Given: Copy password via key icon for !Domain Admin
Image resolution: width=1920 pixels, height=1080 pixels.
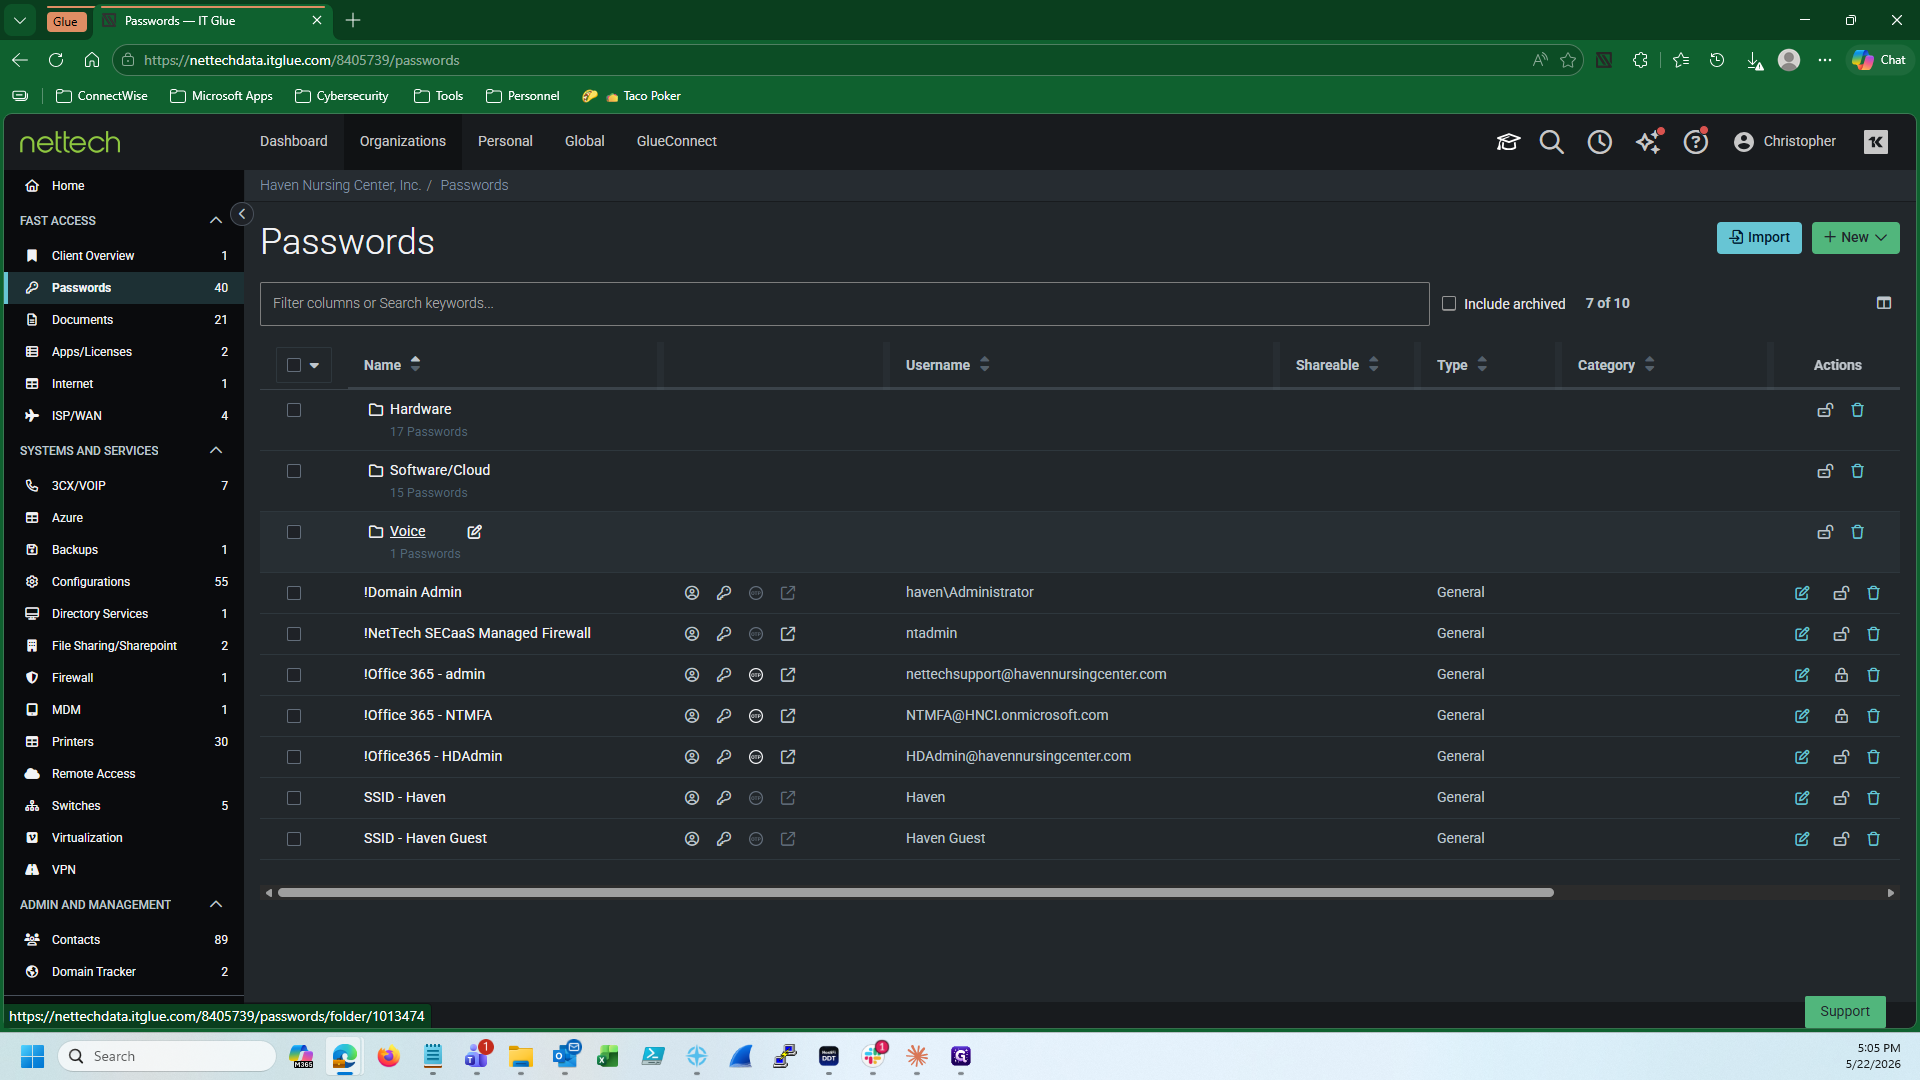Looking at the screenshot, I should [724, 593].
